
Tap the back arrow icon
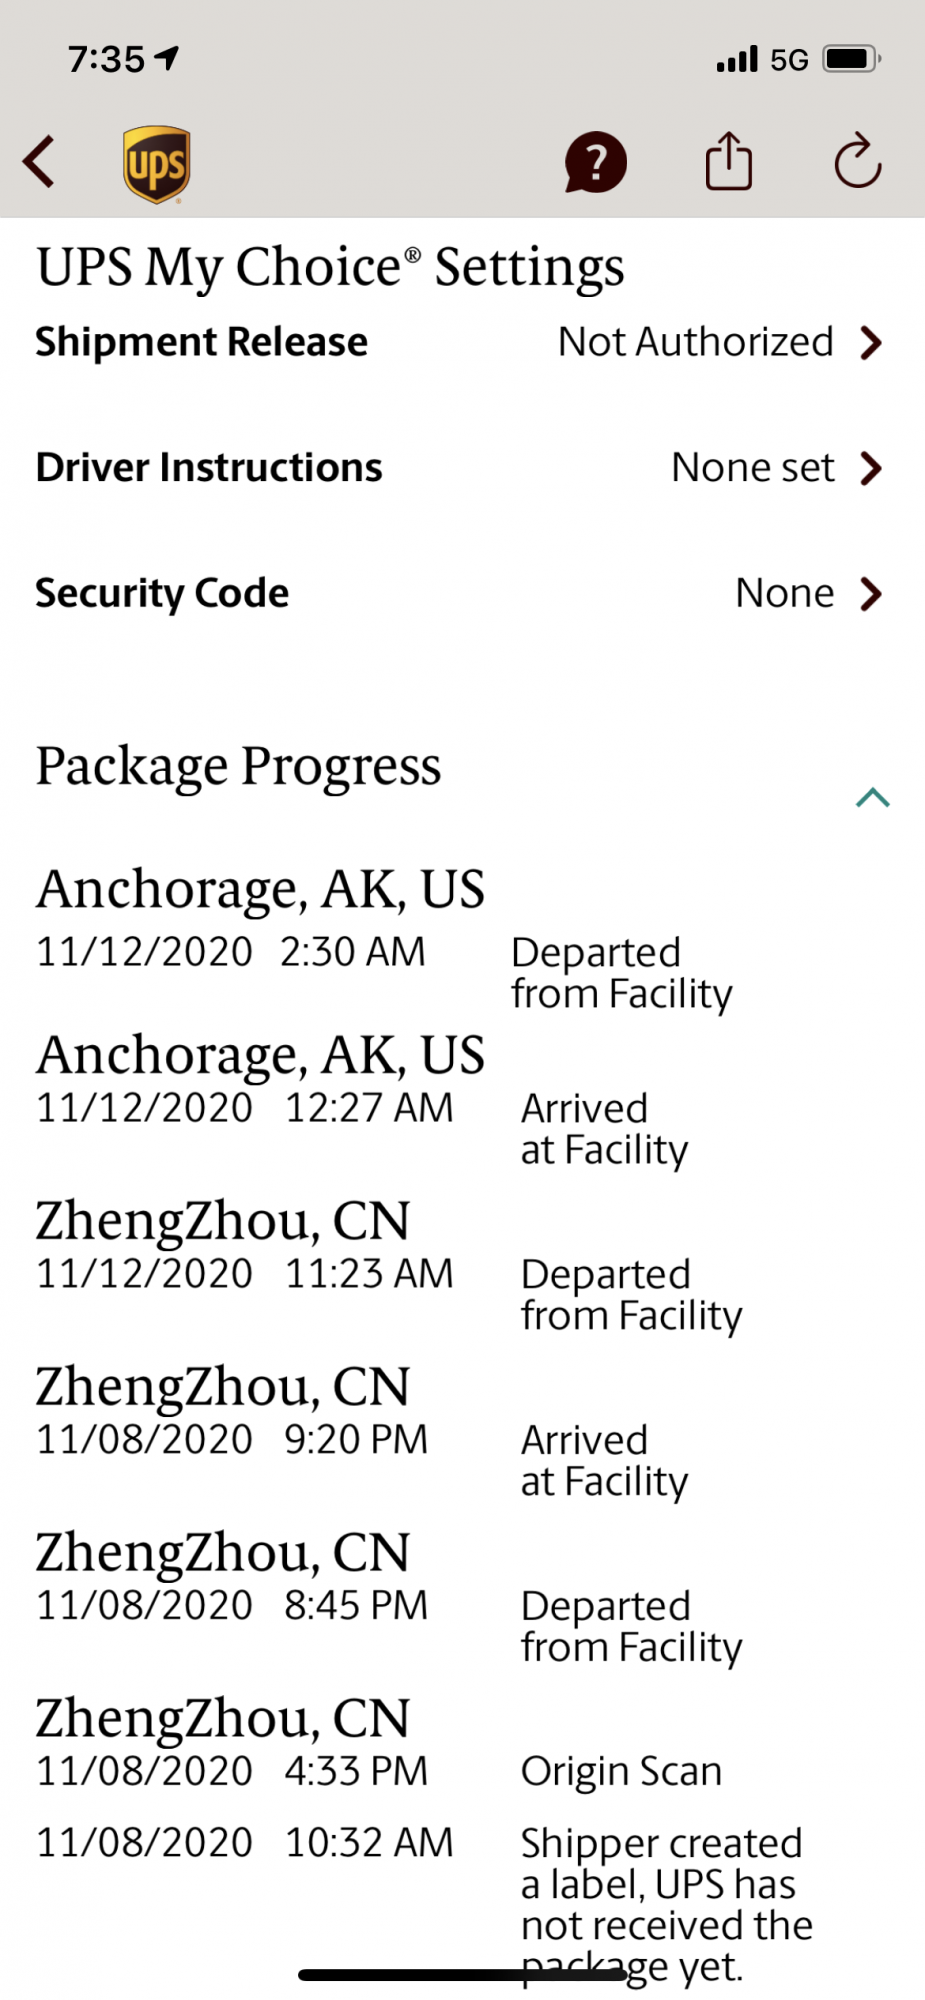[x=39, y=162]
